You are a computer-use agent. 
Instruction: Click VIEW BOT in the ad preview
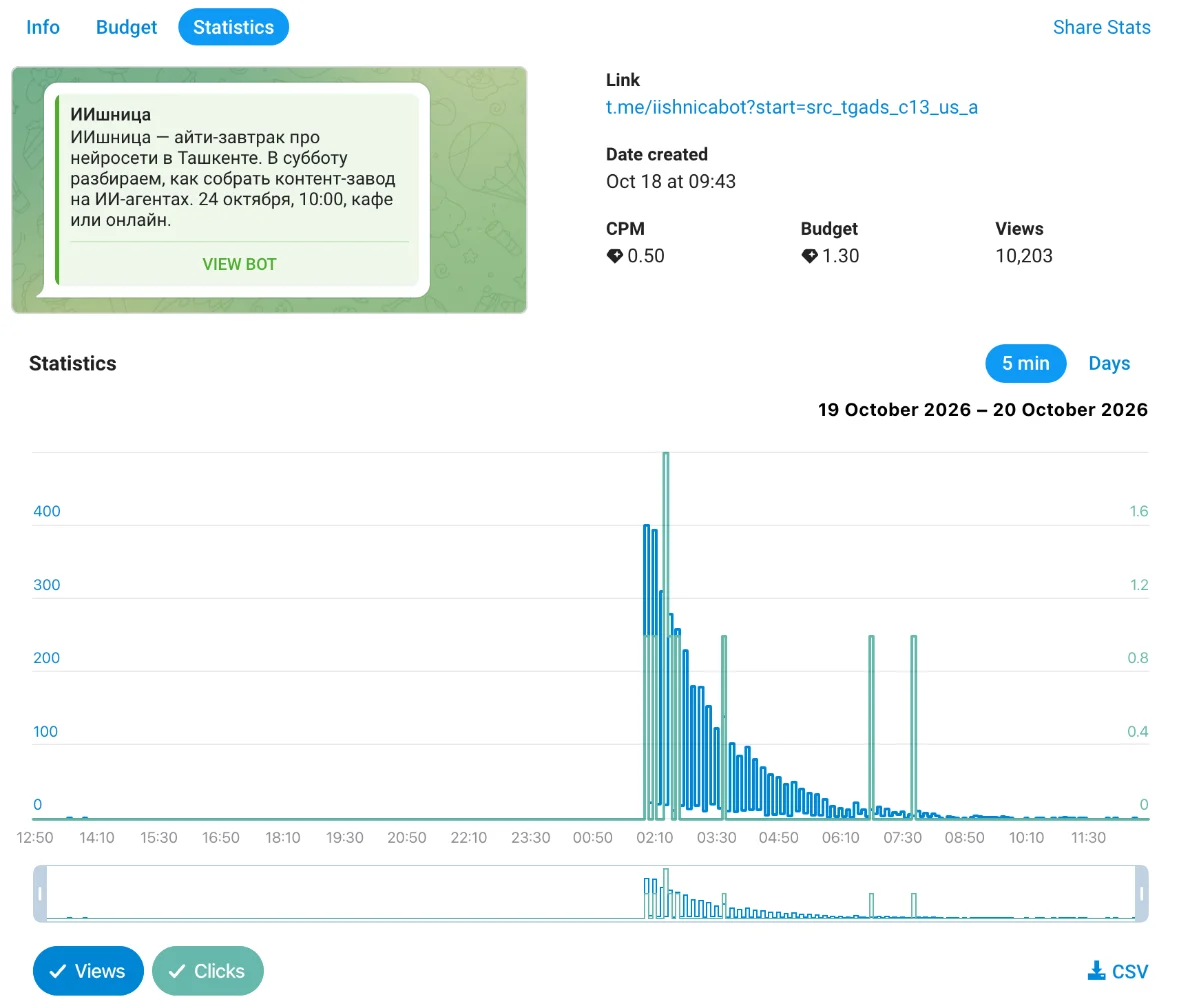(x=239, y=264)
